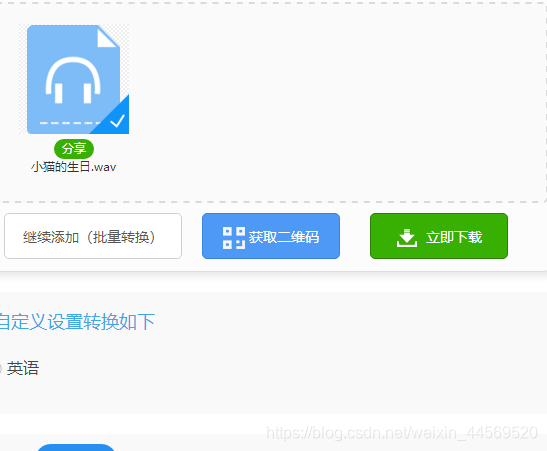547x451 pixels.
Task: Click the blue checkmark on the audio file
Action: click(x=117, y=121)
